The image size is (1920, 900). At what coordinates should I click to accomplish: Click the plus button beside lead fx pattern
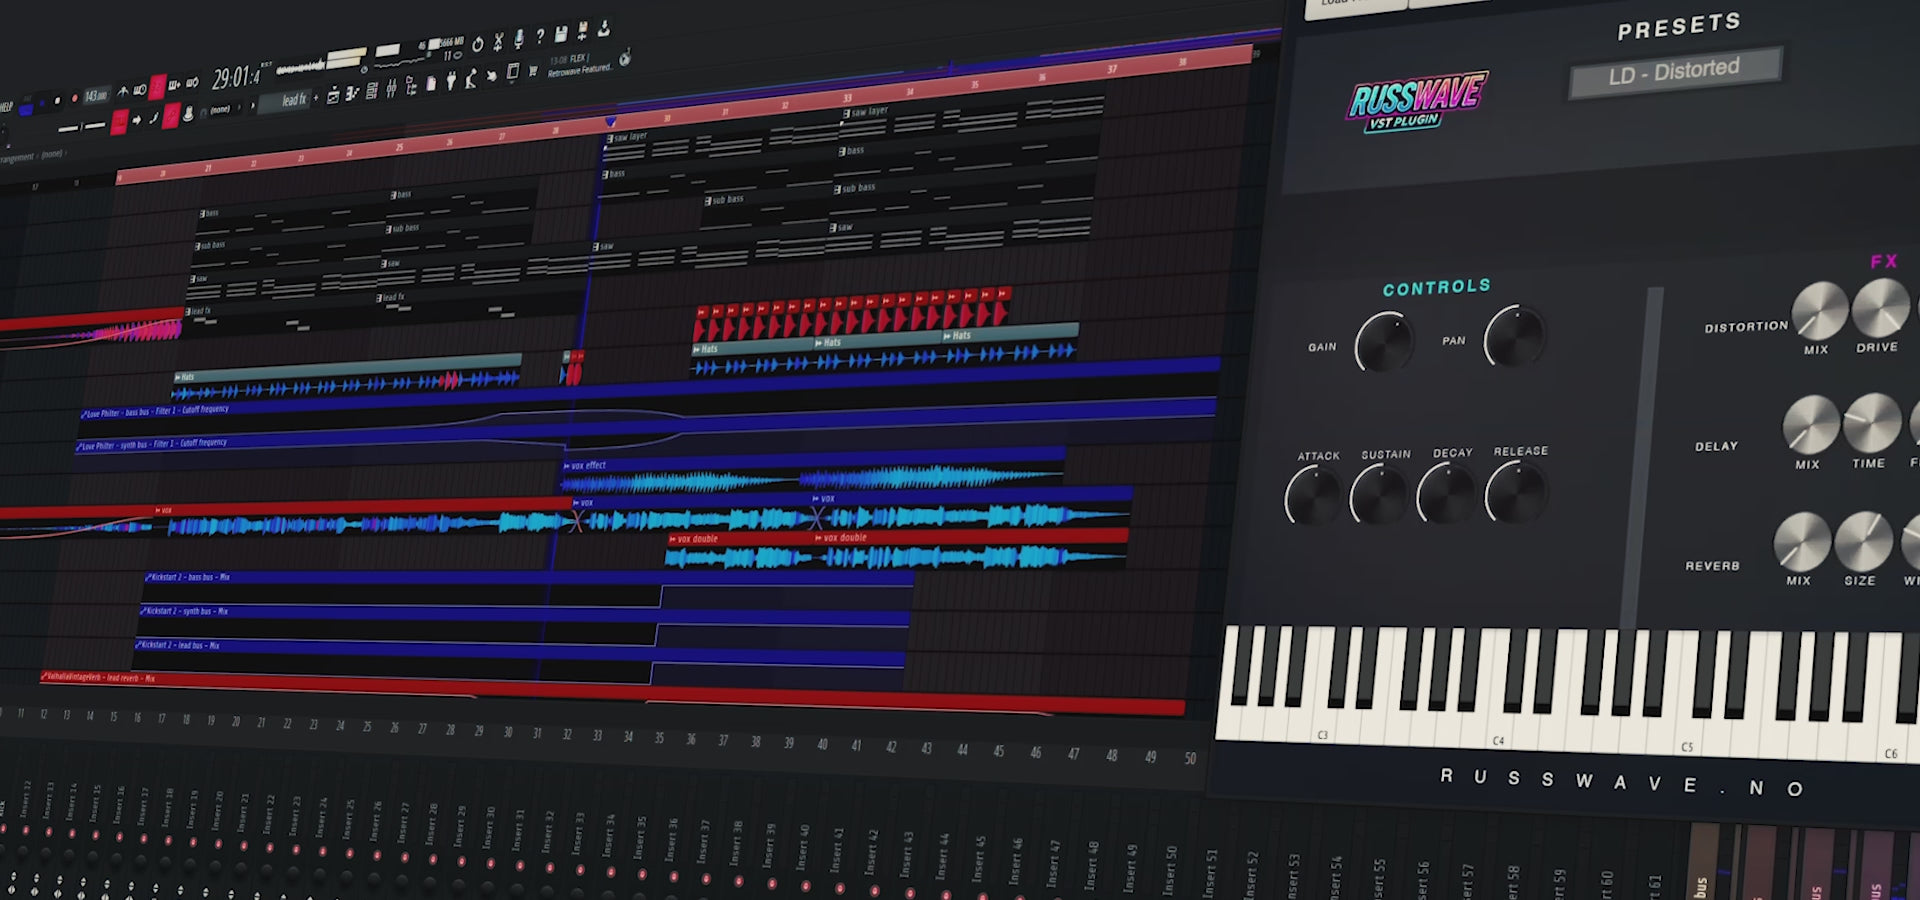tap(316, 98)
